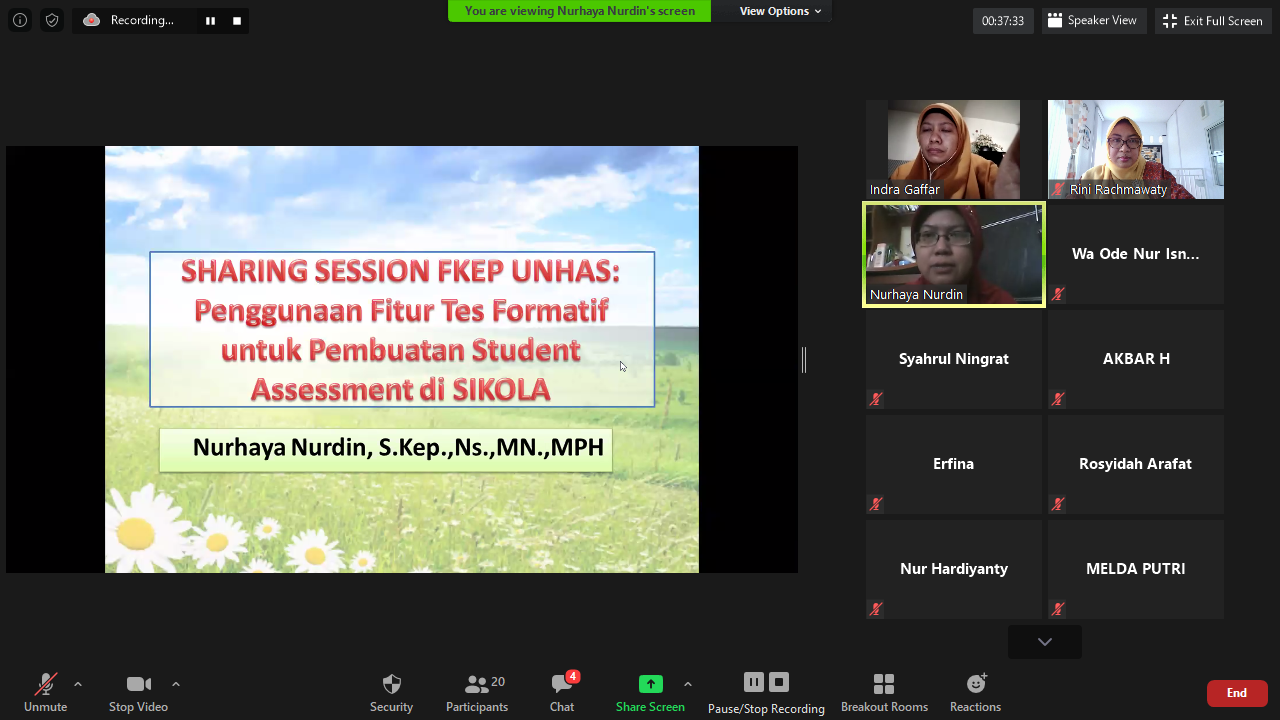Click the red End button
The width and height of the screenshot is (1280, 720).
(1237, 693)
